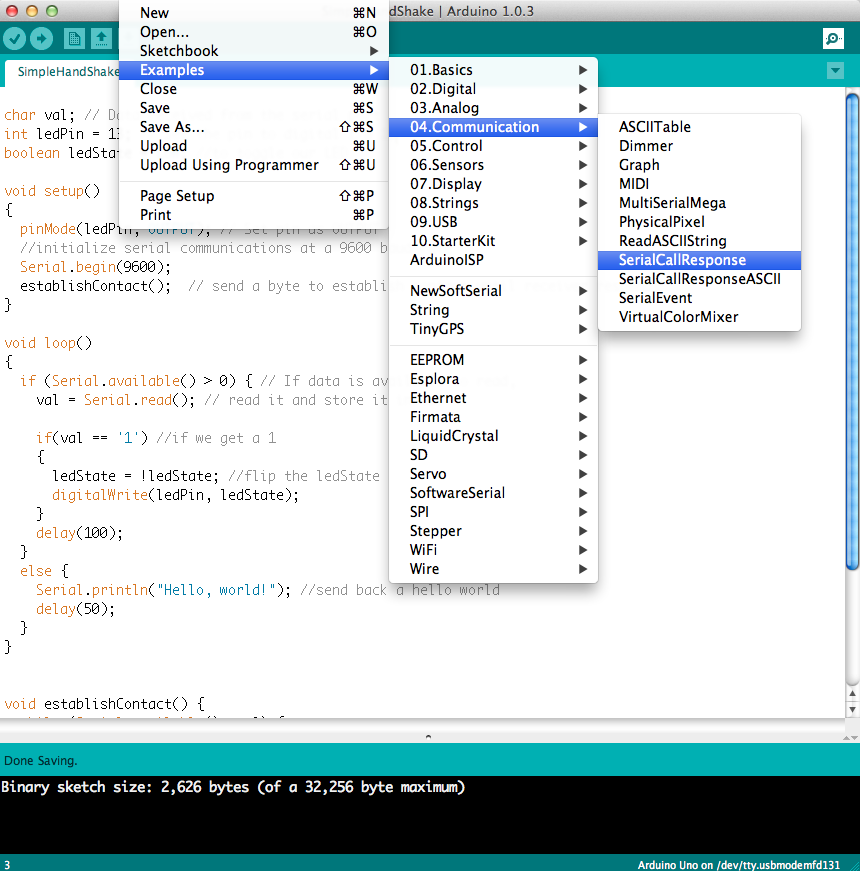Image resolution: width=860 pixels, height=871 pixels.
Task: Expand the SD library examples
Action: pos(493,454)
